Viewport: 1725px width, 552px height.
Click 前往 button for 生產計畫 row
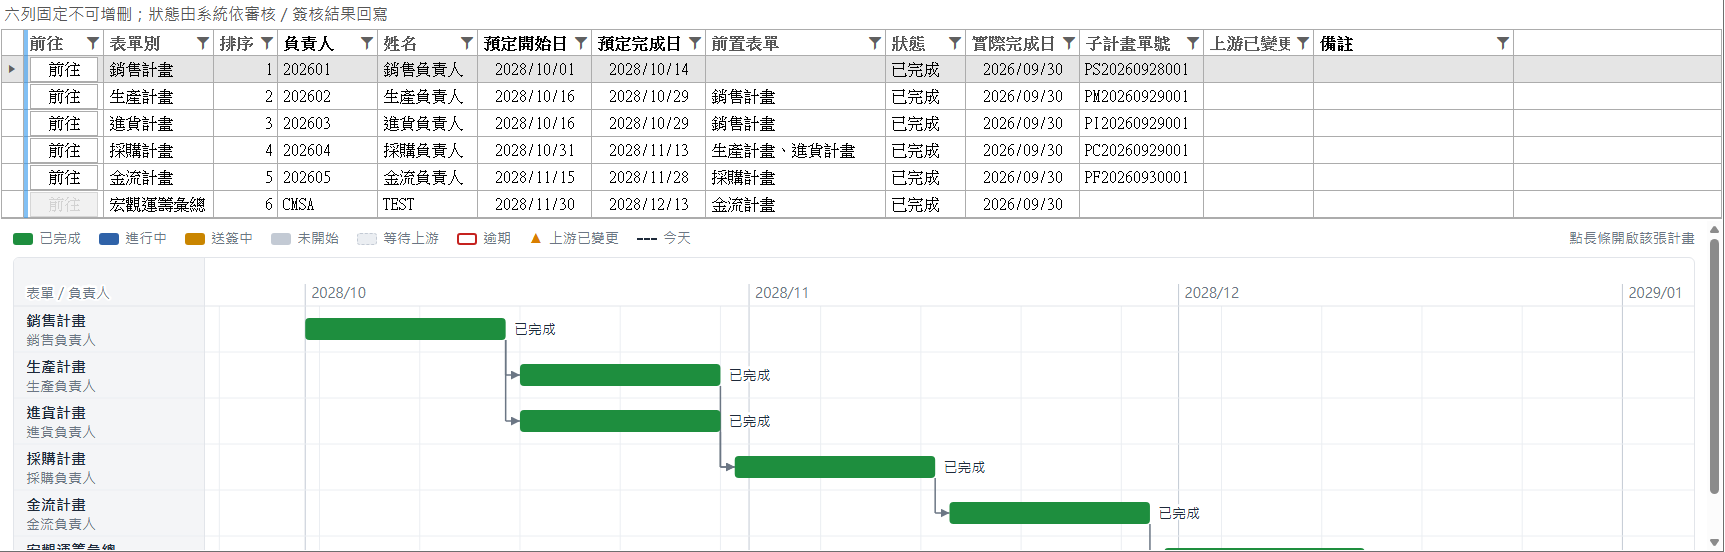[64, 97]
